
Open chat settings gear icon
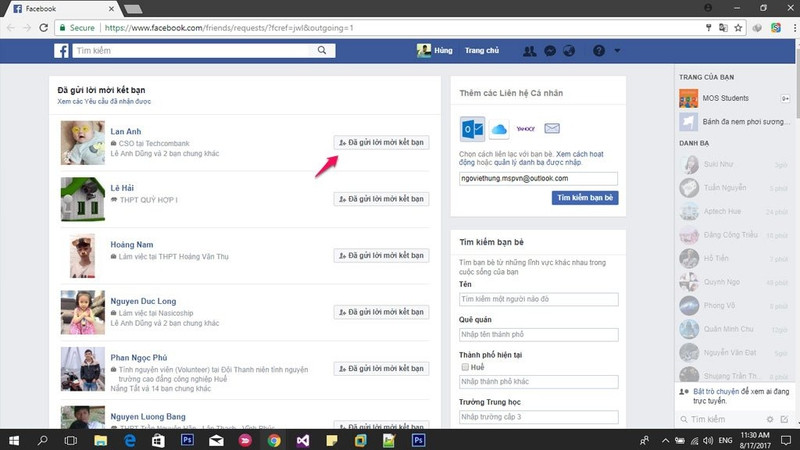tap(770, 419)
